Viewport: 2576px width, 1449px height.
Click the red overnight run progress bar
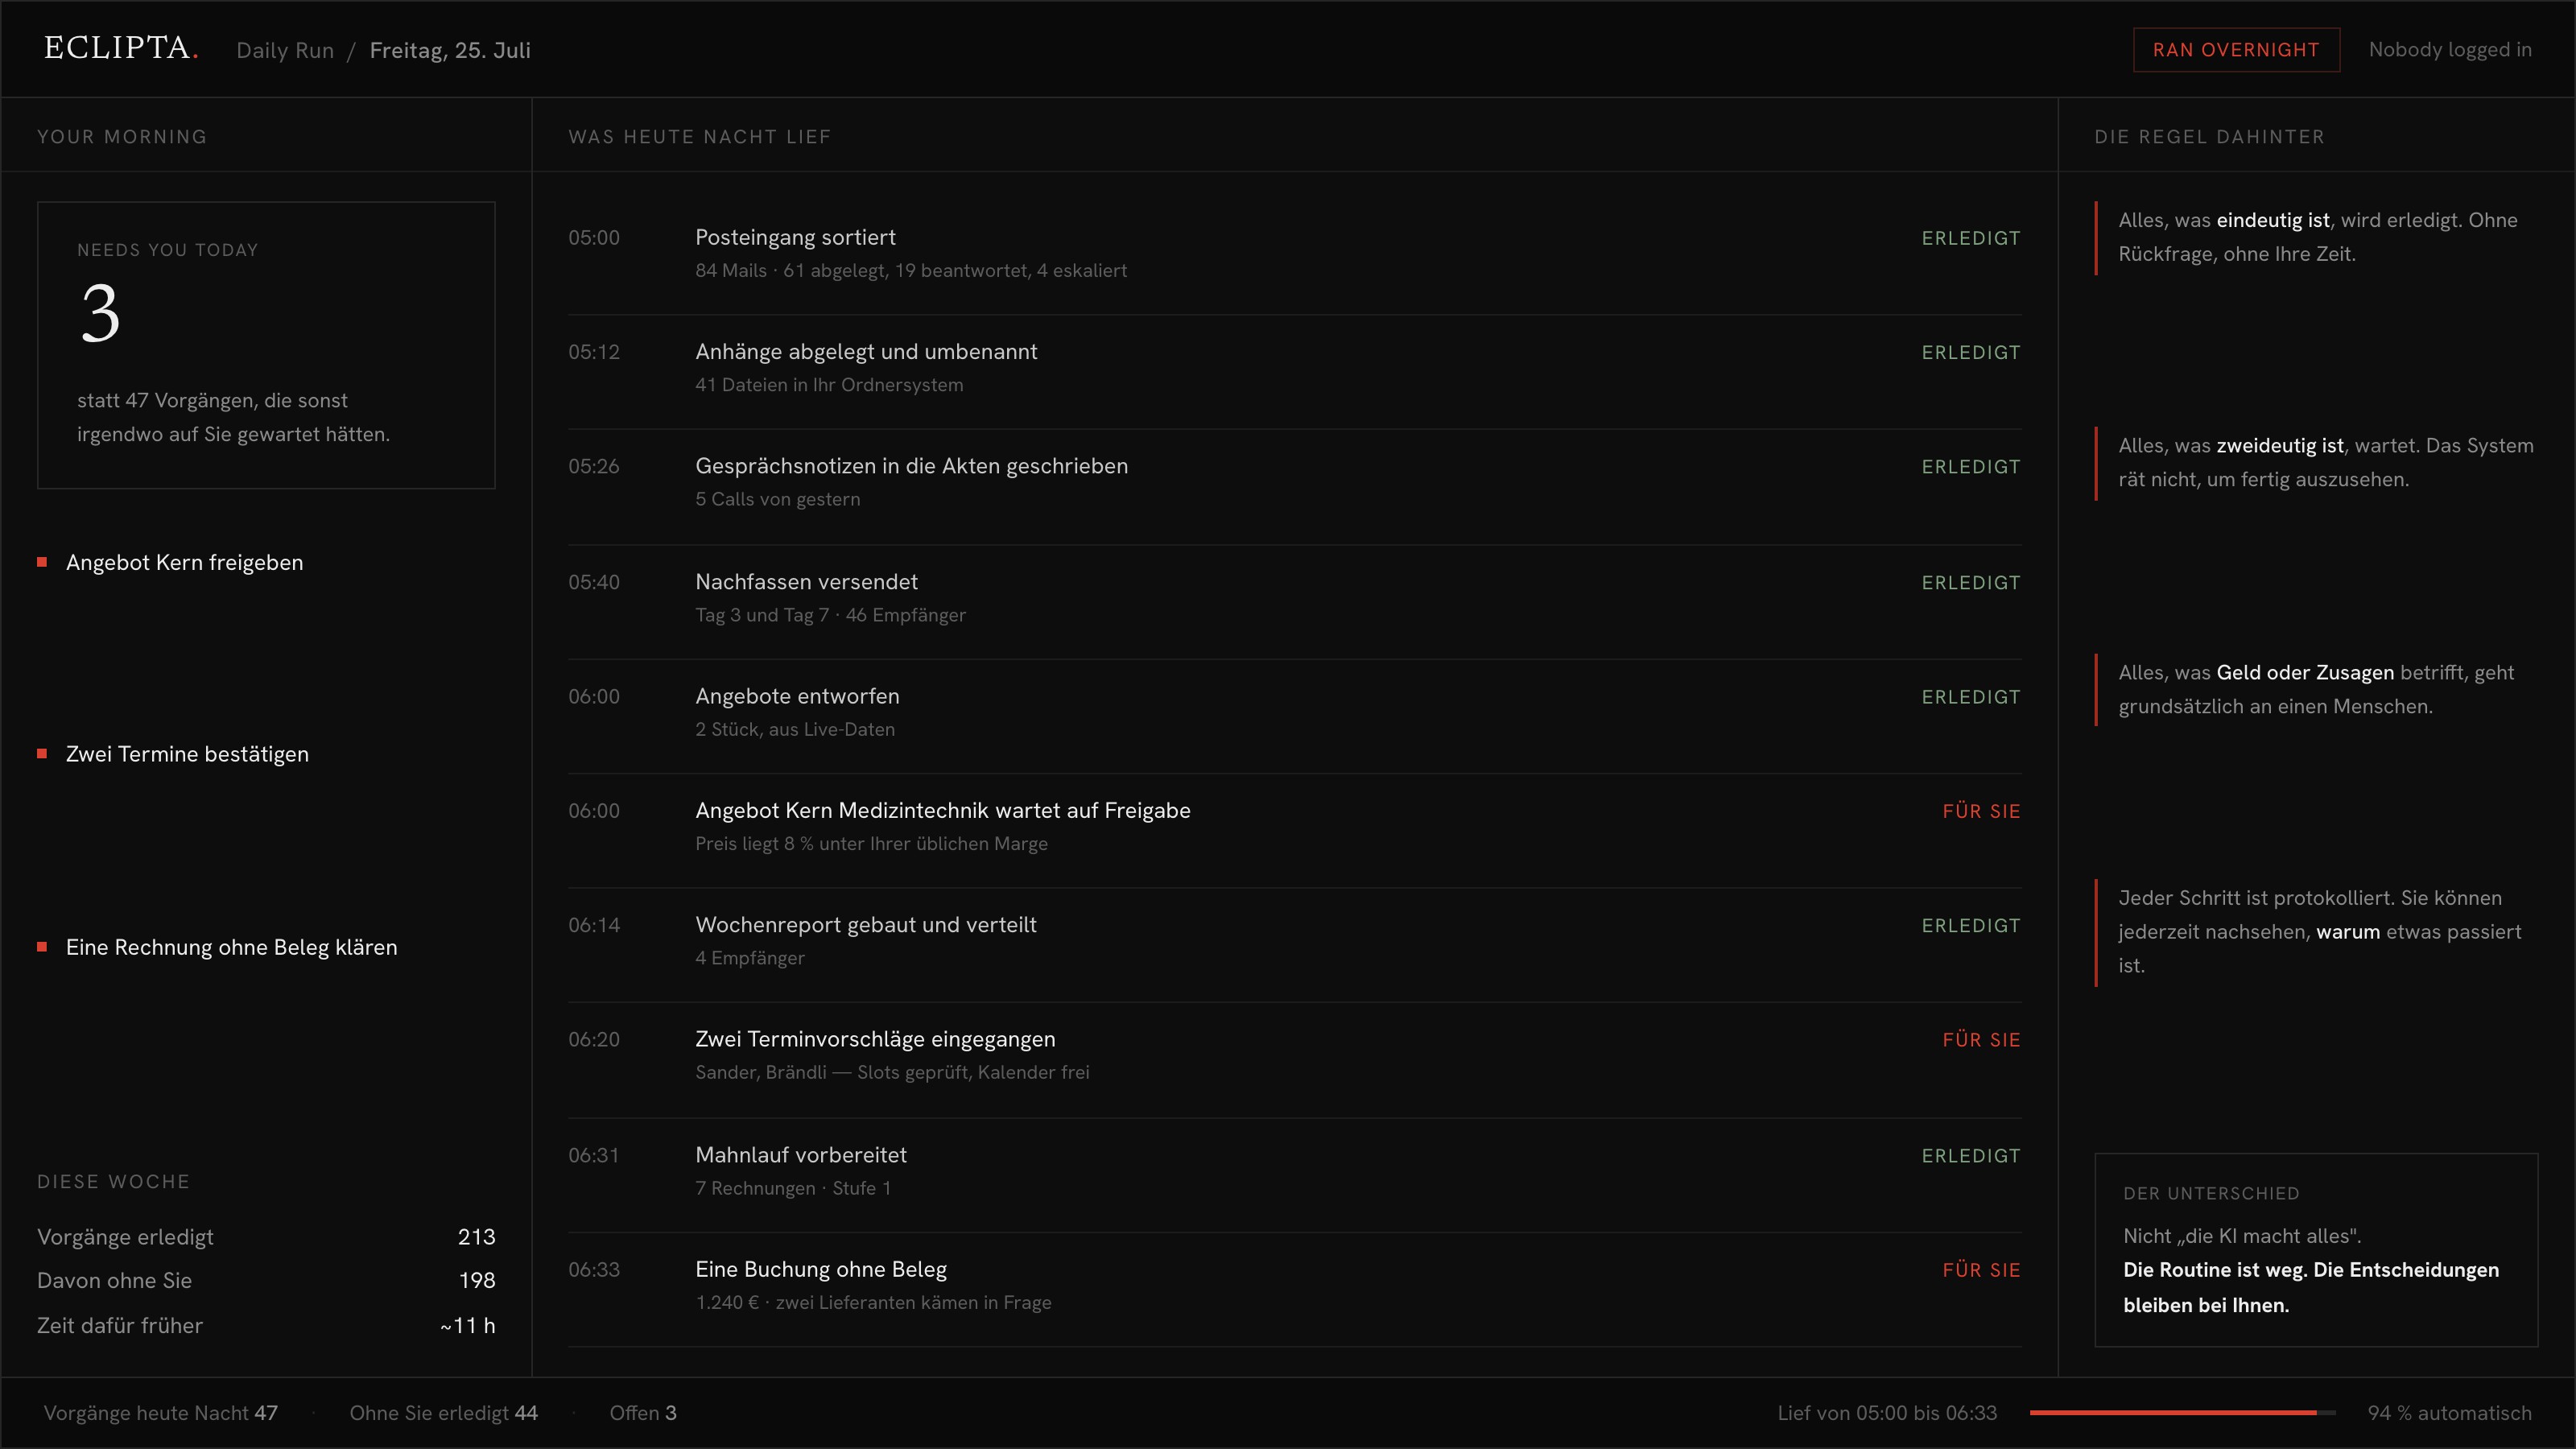[x=2182, y=1413]
